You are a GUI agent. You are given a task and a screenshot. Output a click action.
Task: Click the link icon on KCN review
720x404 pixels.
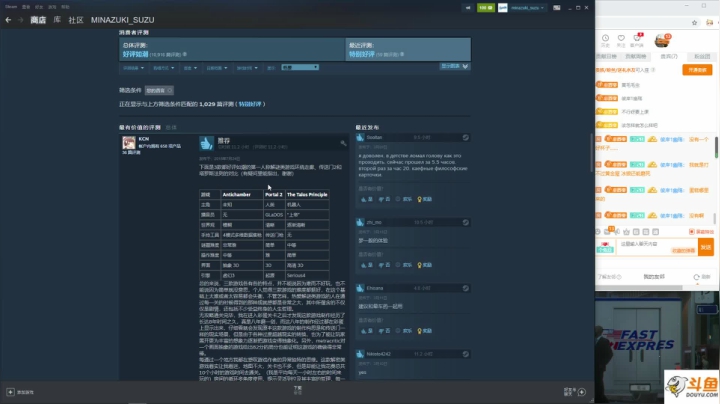pyautogui.click(x=343, y=143)
